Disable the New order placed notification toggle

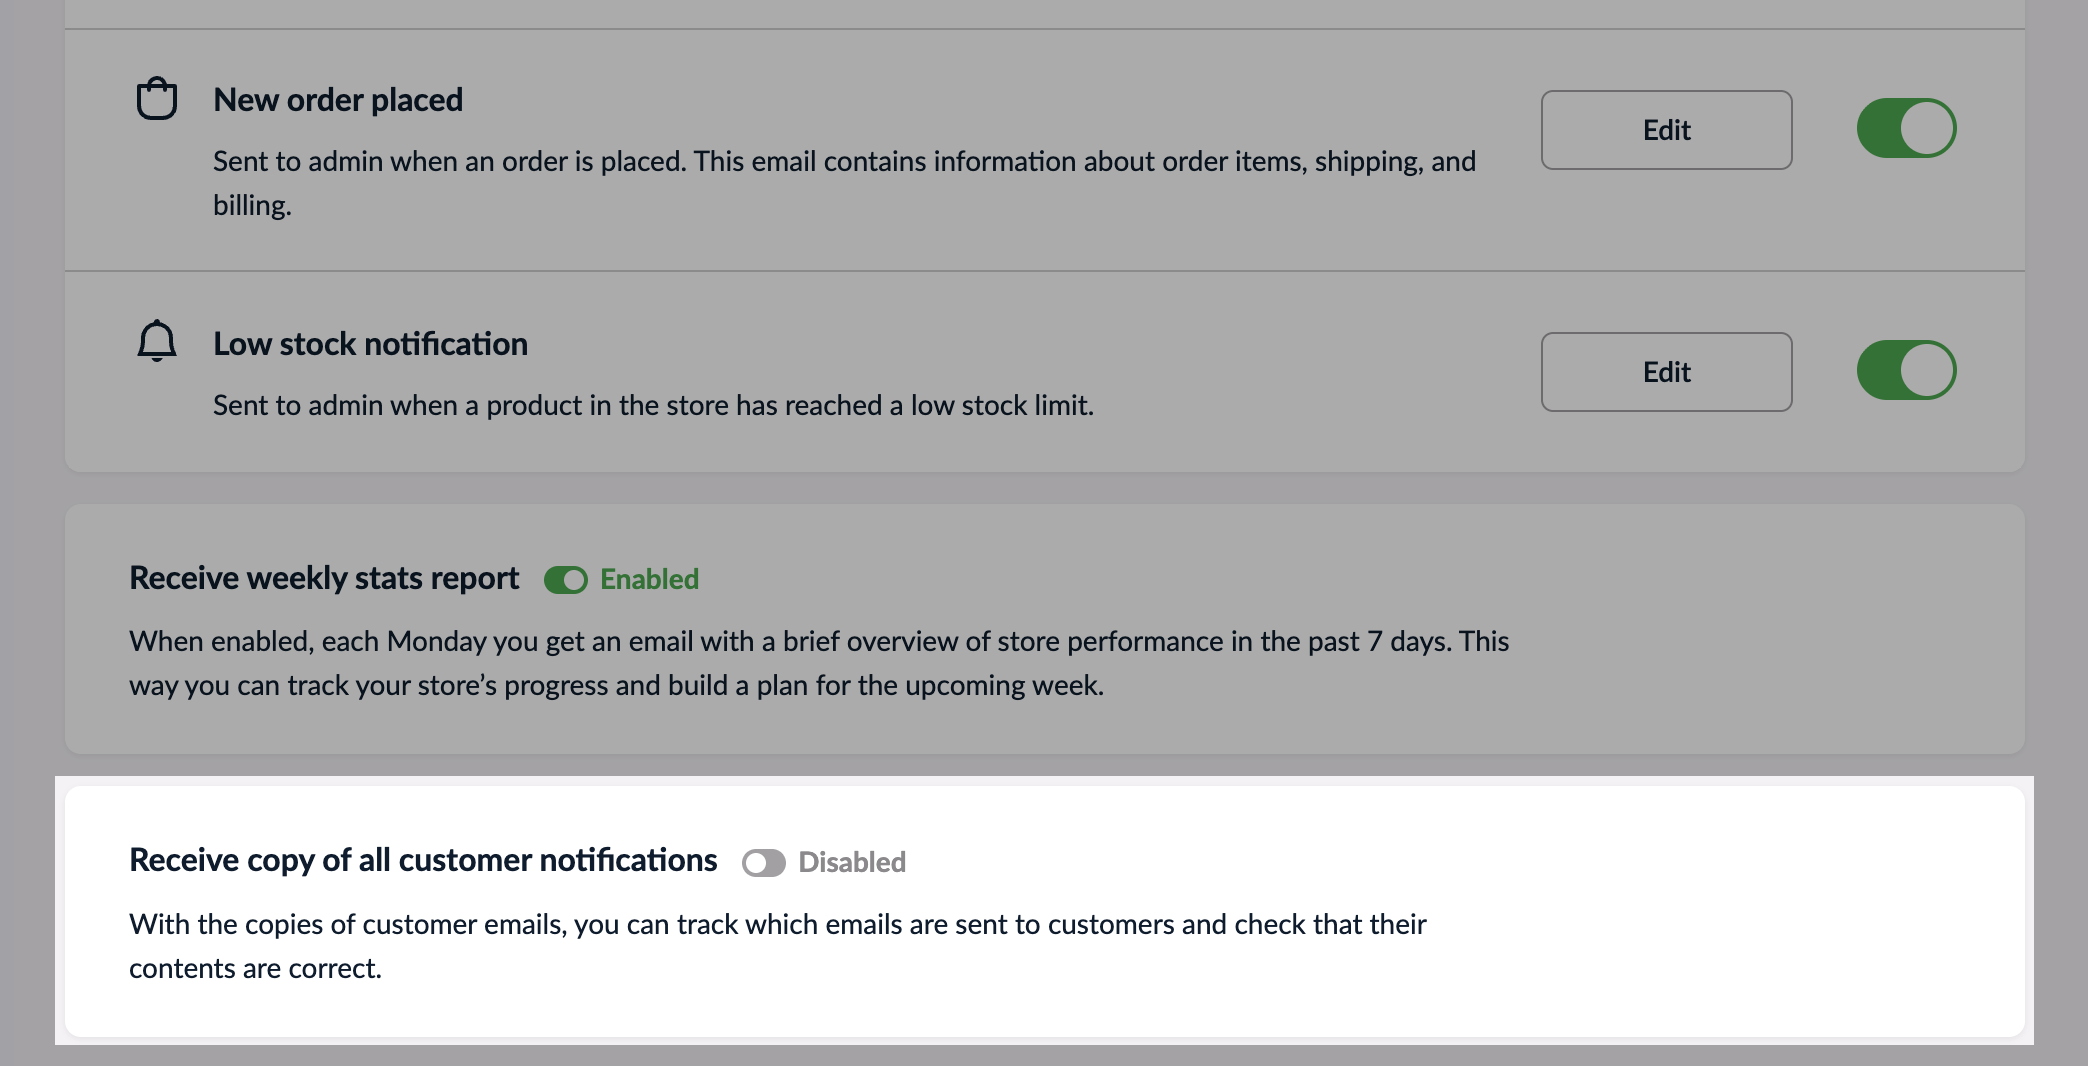pyautogui.click(x=1906, y=128)
